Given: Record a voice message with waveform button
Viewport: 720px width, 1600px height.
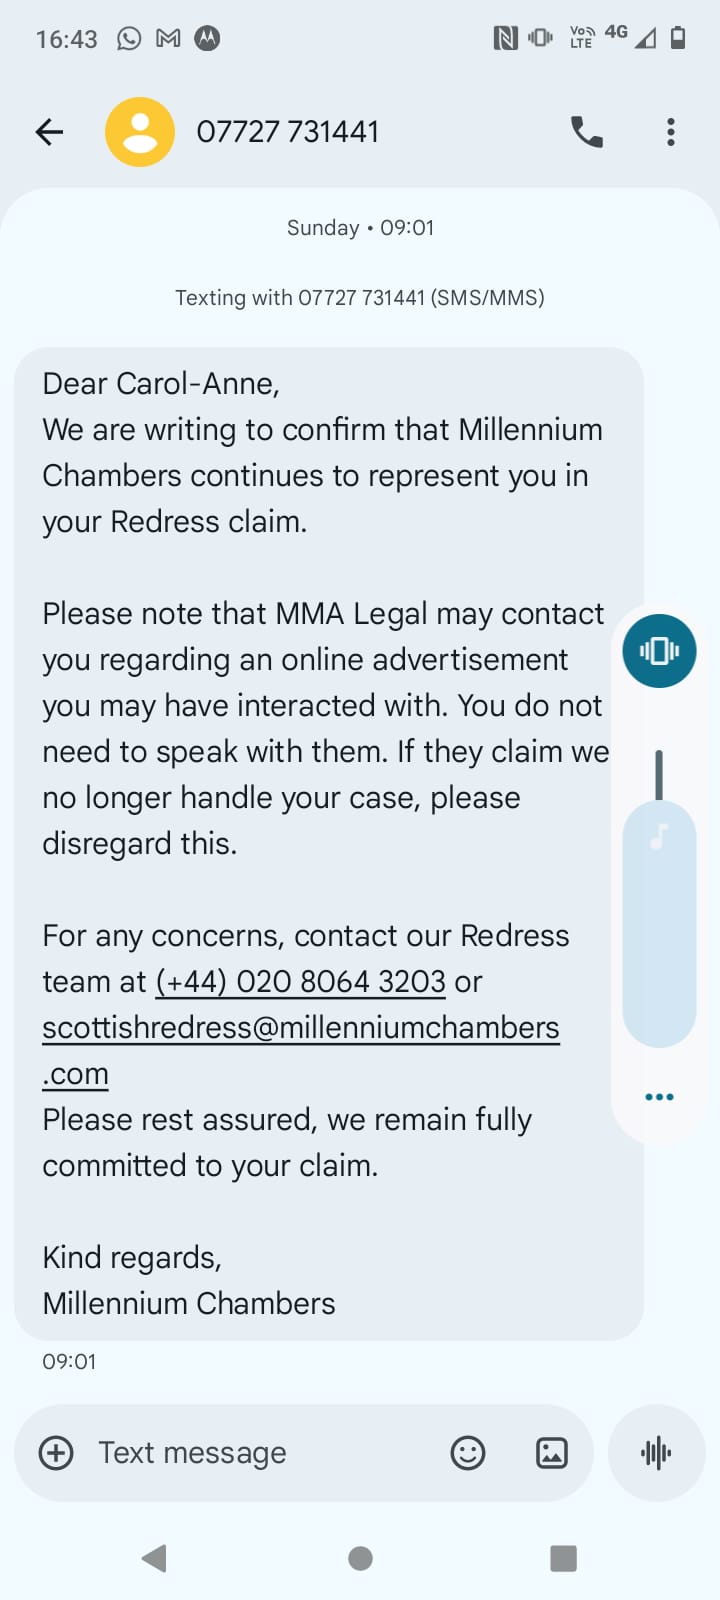Looking at the screenshot, I should click(657, 1453).
